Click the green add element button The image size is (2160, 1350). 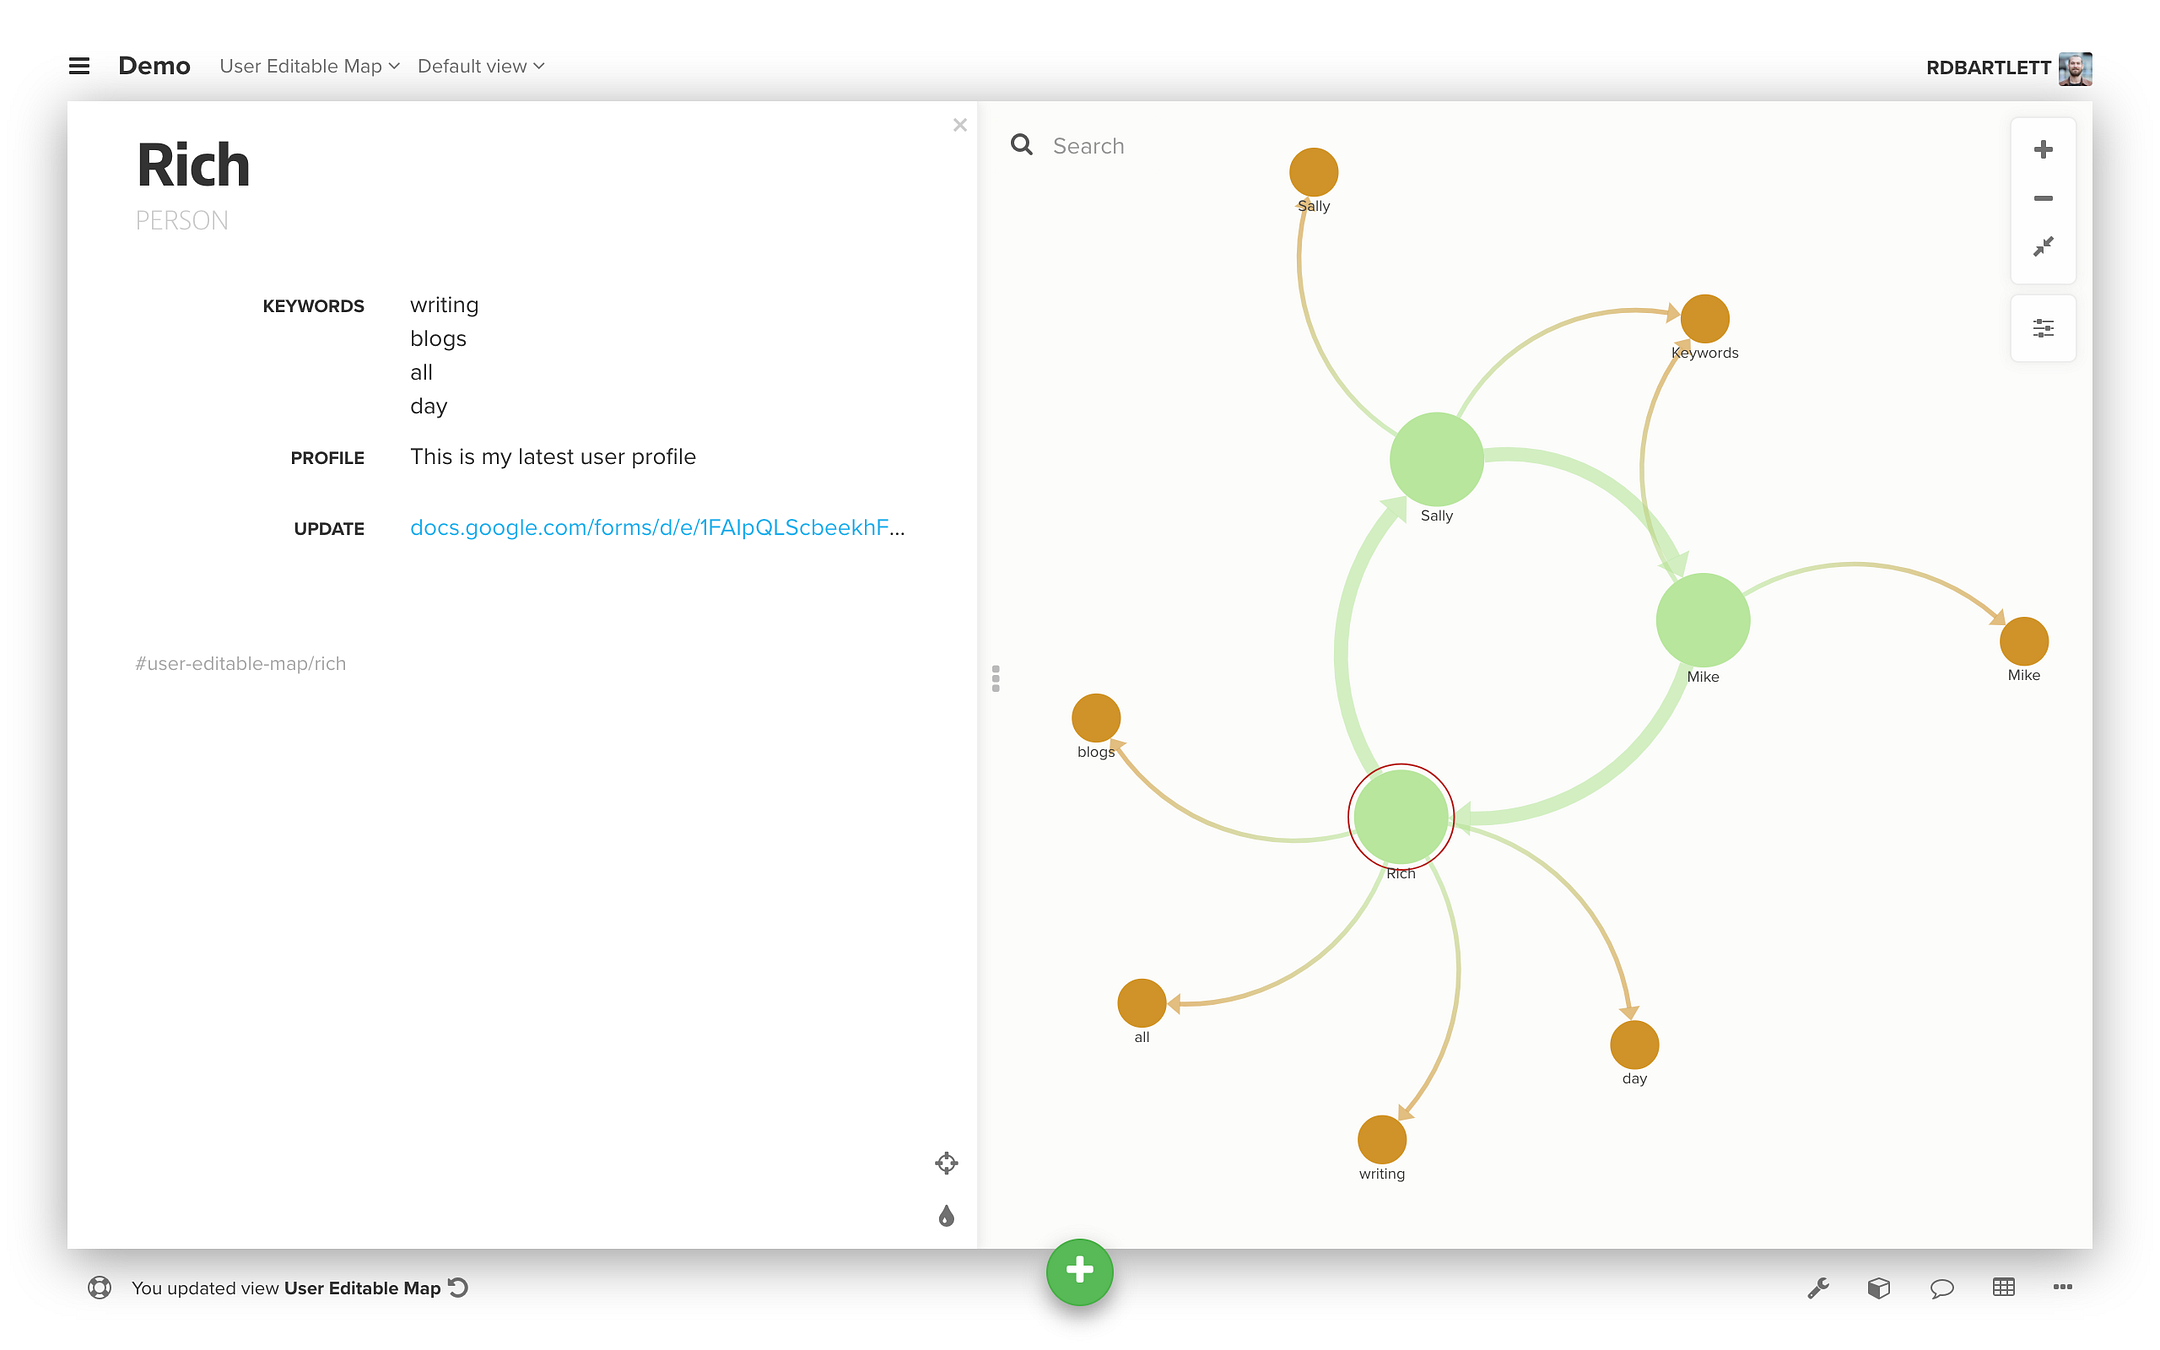[1079, 1271]
